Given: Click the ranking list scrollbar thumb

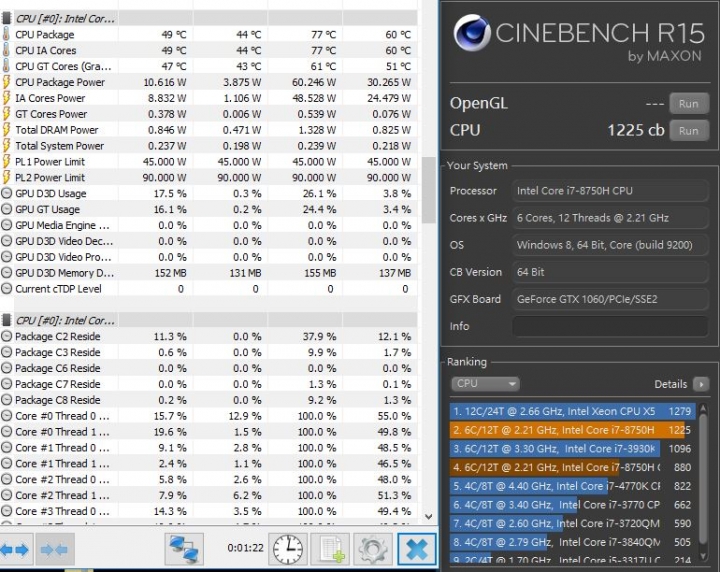Looking at the screenshot, I should coord(703,478).
